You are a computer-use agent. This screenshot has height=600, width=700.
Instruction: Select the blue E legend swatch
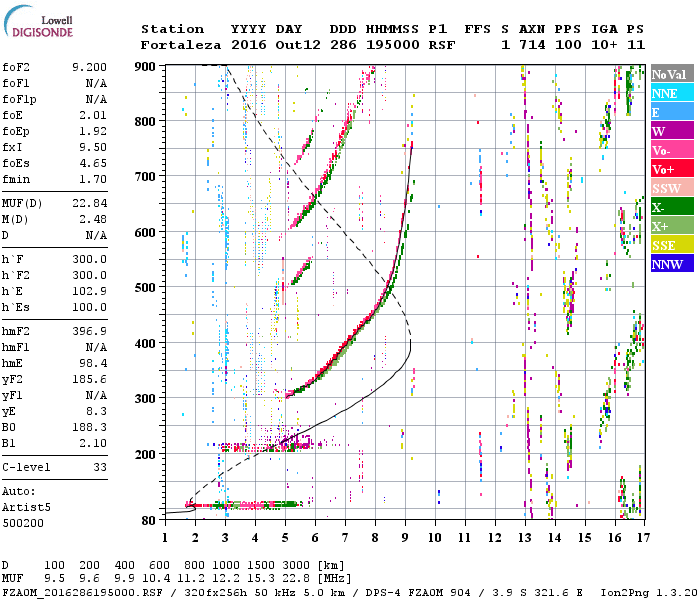pyautogui.click(x=672, y=112)
